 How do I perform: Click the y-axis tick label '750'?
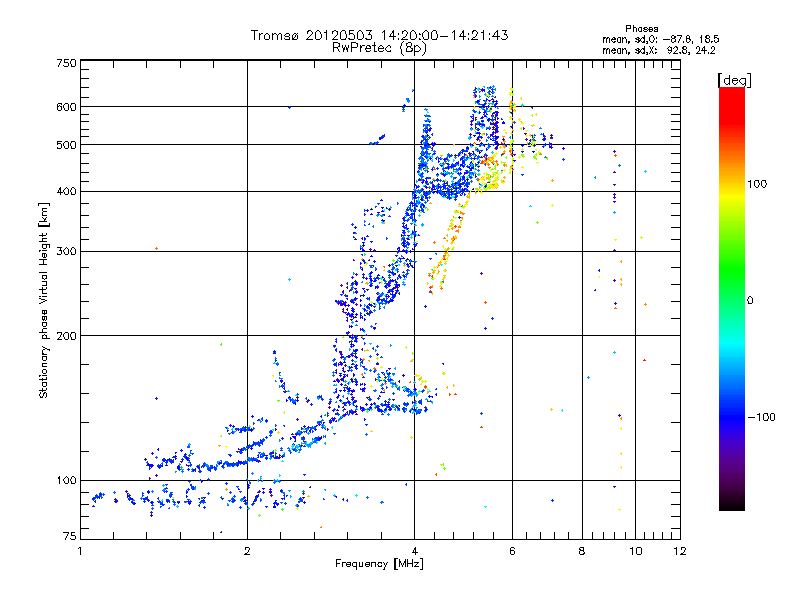coord(66,63)
